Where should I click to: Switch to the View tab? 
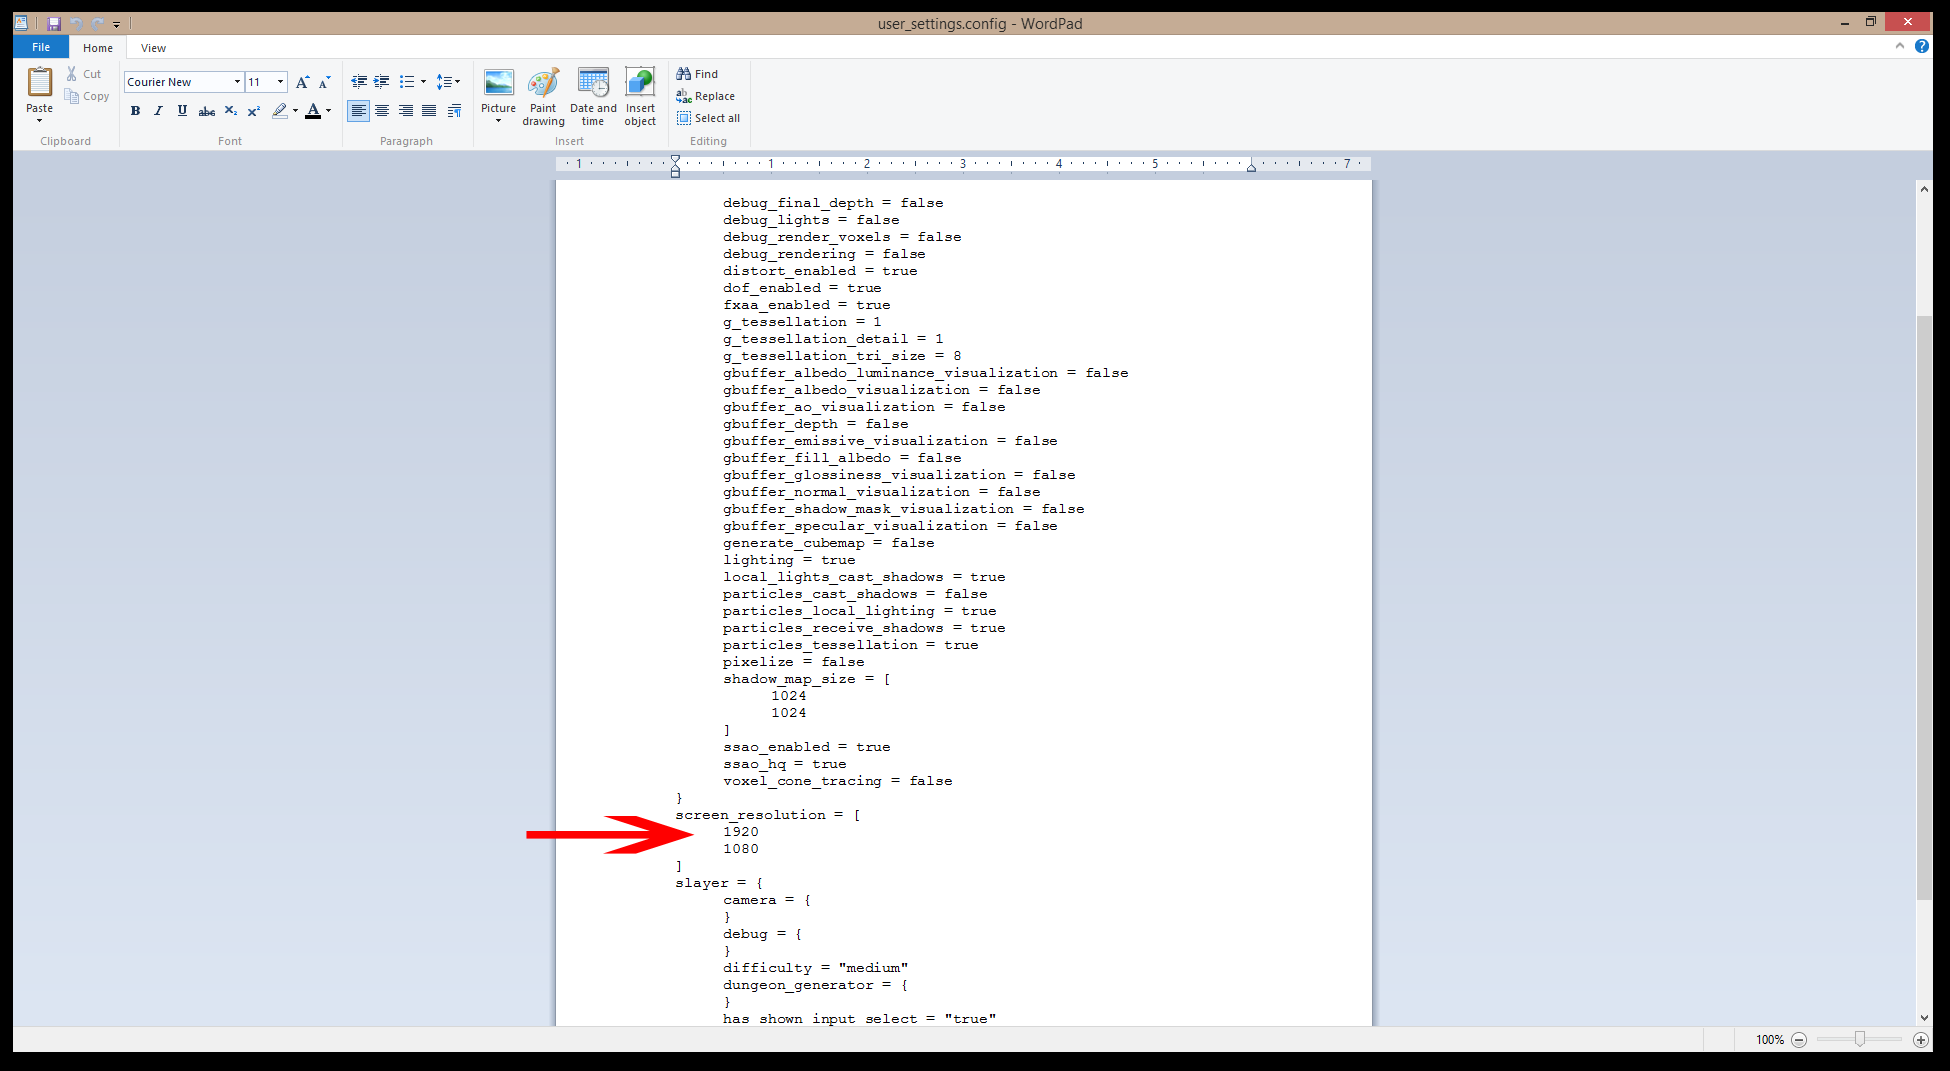(x=153, y=48)
